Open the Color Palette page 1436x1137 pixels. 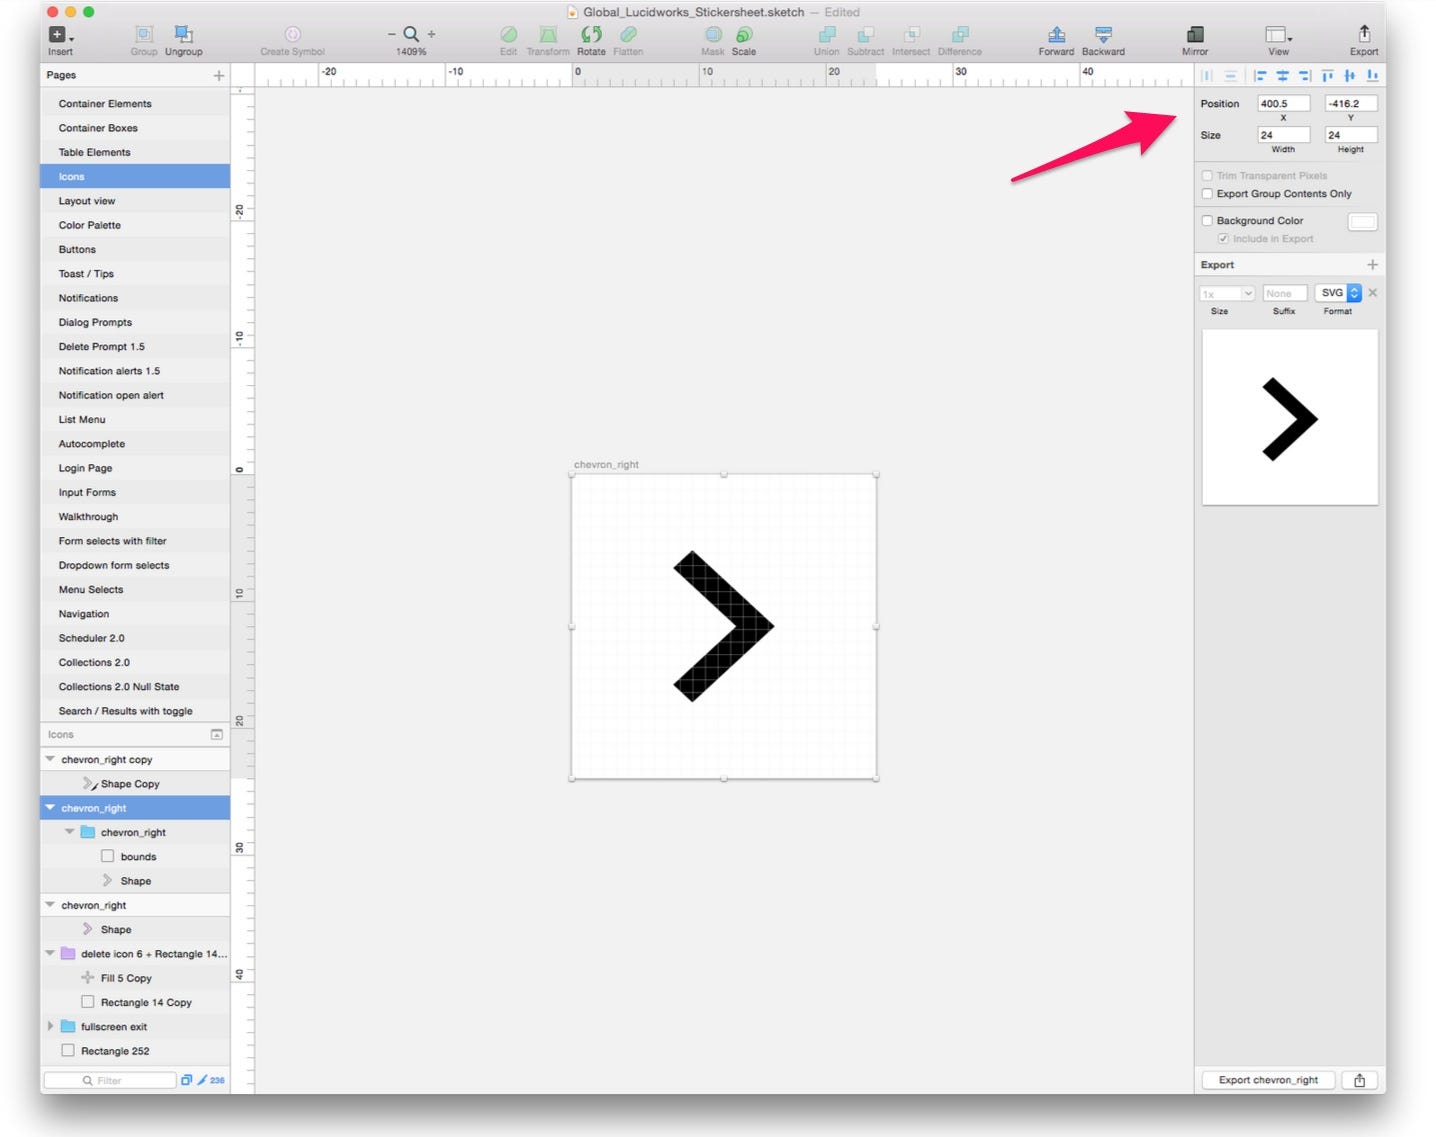[x=135, y=226]
